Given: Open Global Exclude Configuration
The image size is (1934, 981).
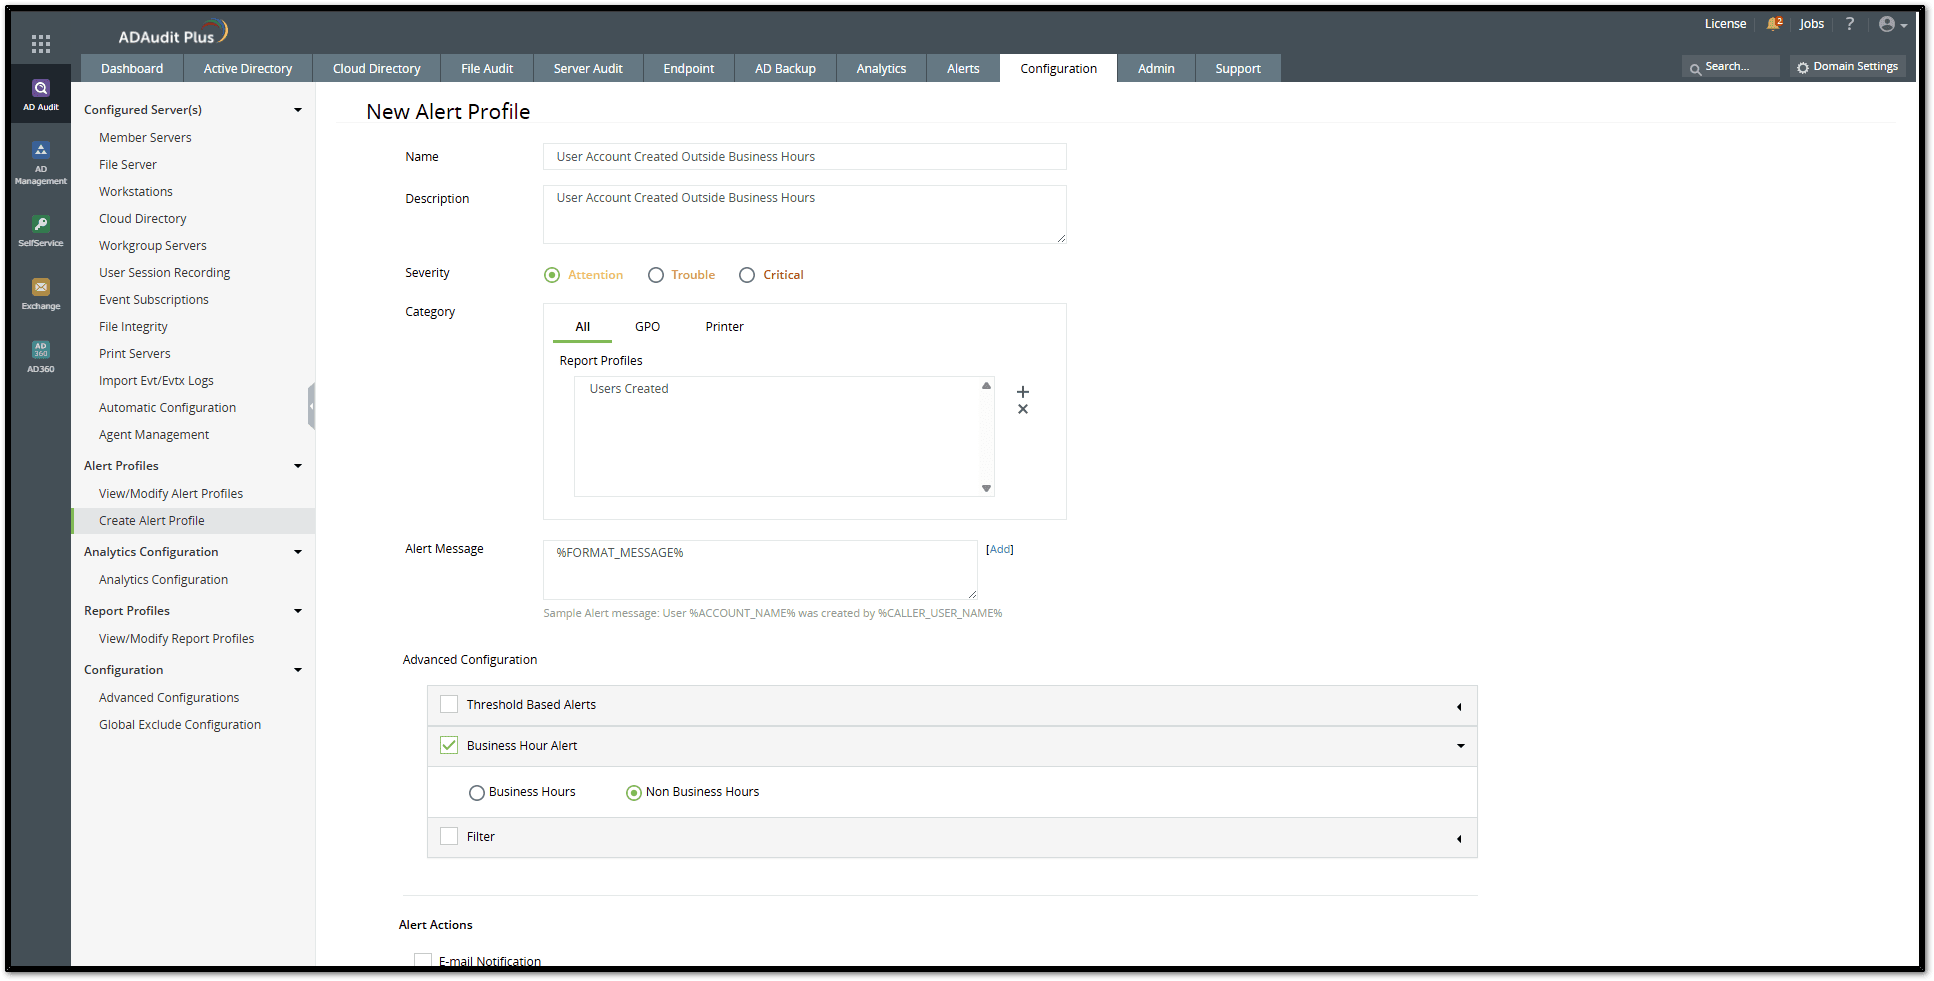Looking at the screenshot, I should click(180, 725).
